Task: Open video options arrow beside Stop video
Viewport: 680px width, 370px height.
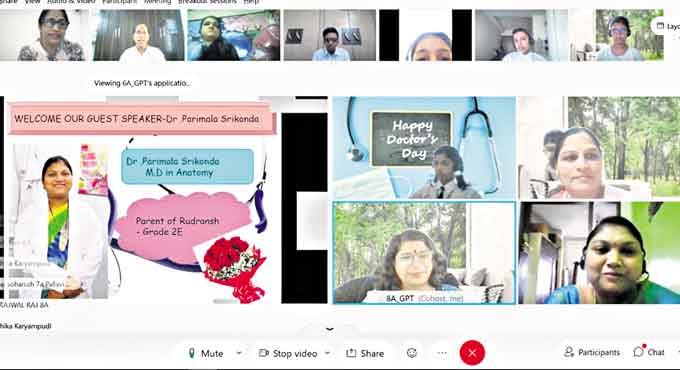Action: pos(328,353)
